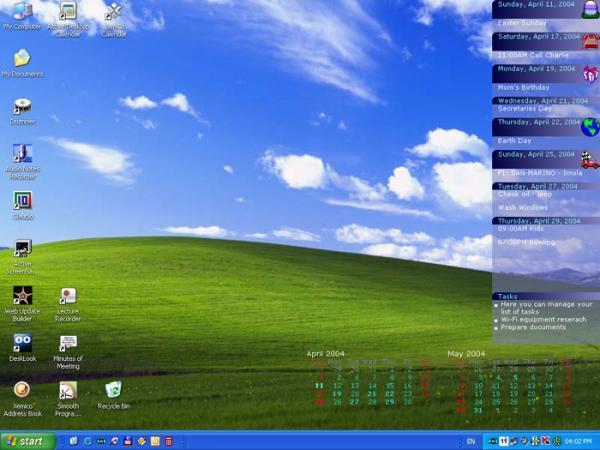Select day 19 in April 2004 calendar

tap(337, 394)
